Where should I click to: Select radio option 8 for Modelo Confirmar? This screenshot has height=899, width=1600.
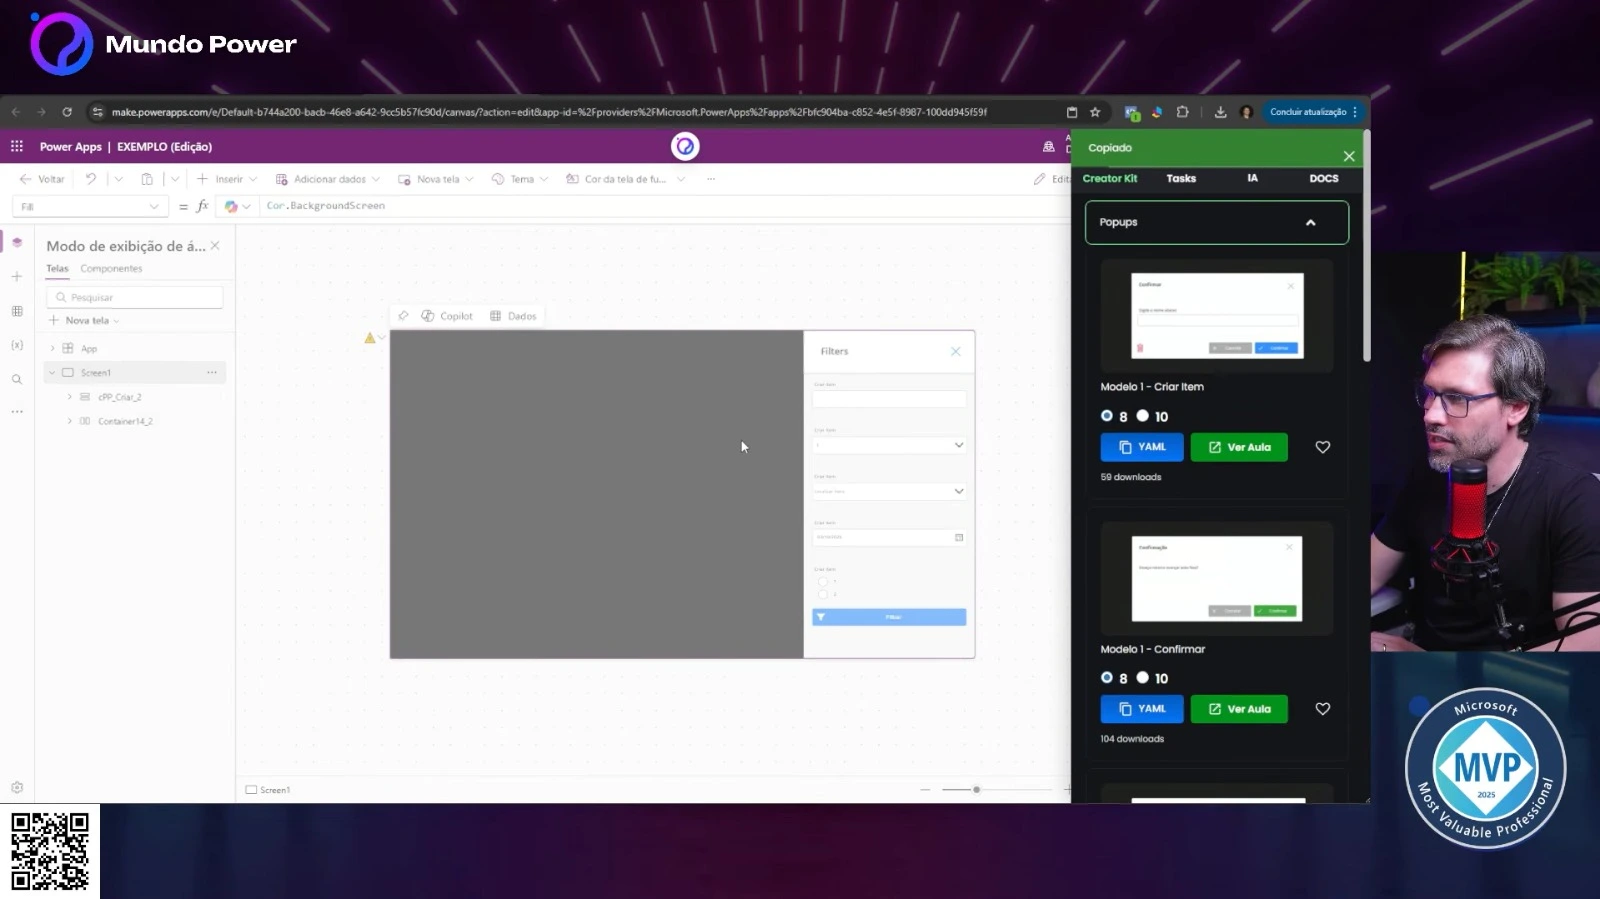[x=1107, y=678]
